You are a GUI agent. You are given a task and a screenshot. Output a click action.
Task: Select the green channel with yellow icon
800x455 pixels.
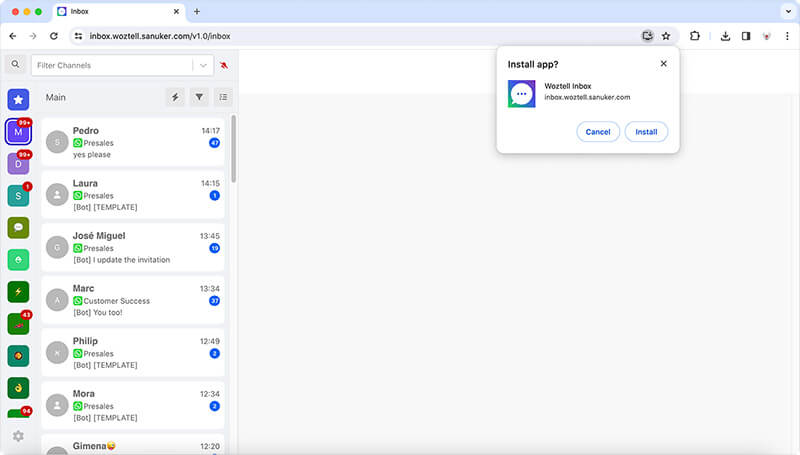(18, 388)
